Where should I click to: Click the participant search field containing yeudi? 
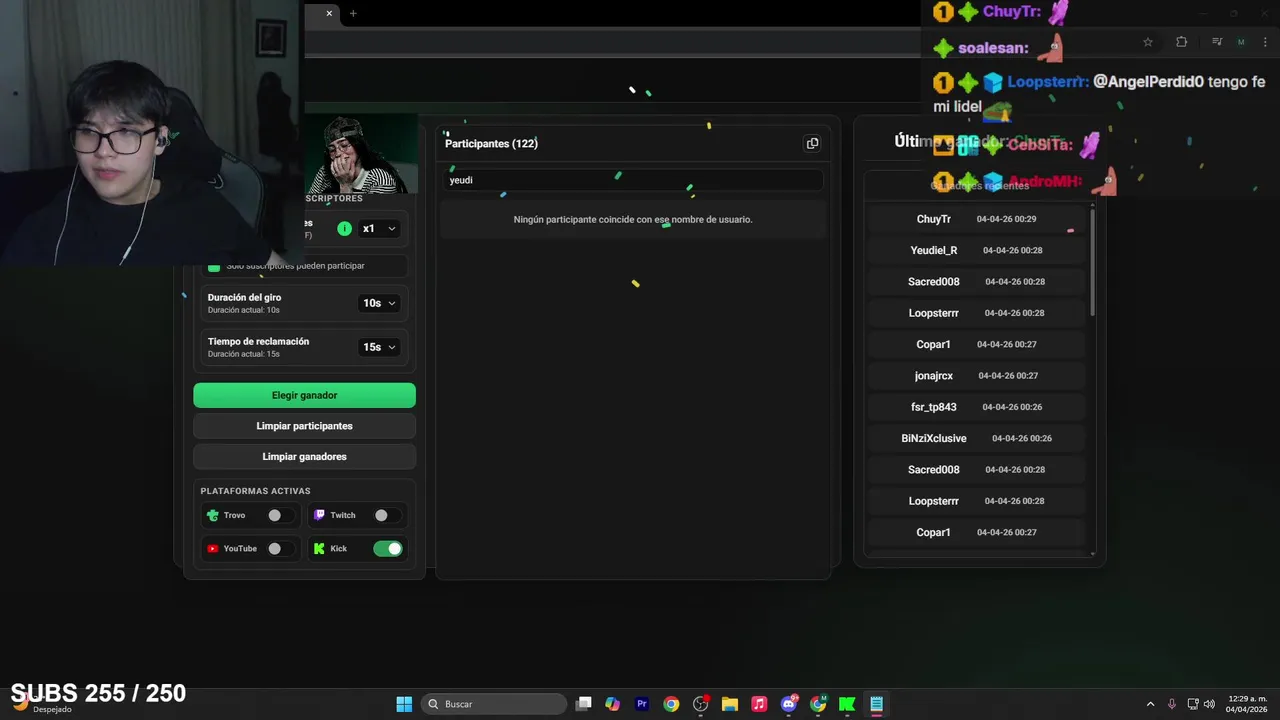tap(633, 180)
